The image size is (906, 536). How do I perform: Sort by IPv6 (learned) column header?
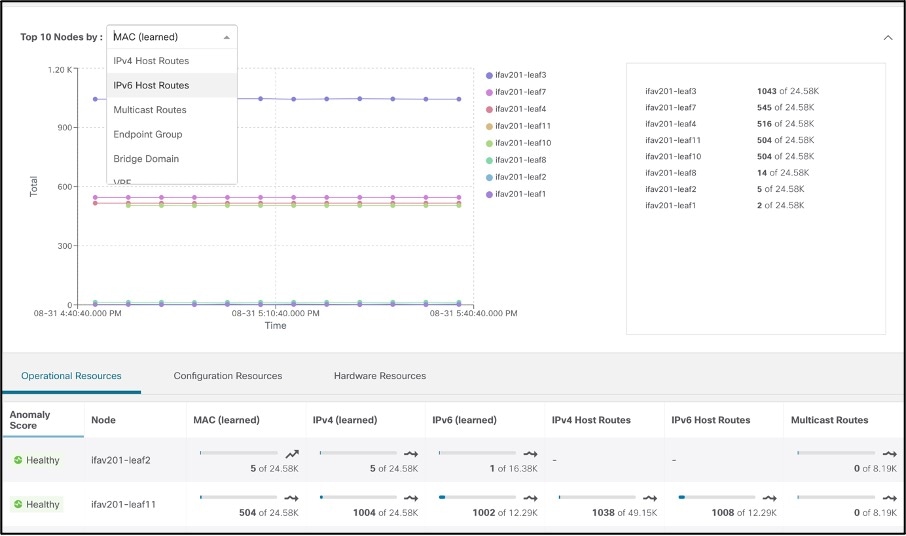[x=485, y=420]
